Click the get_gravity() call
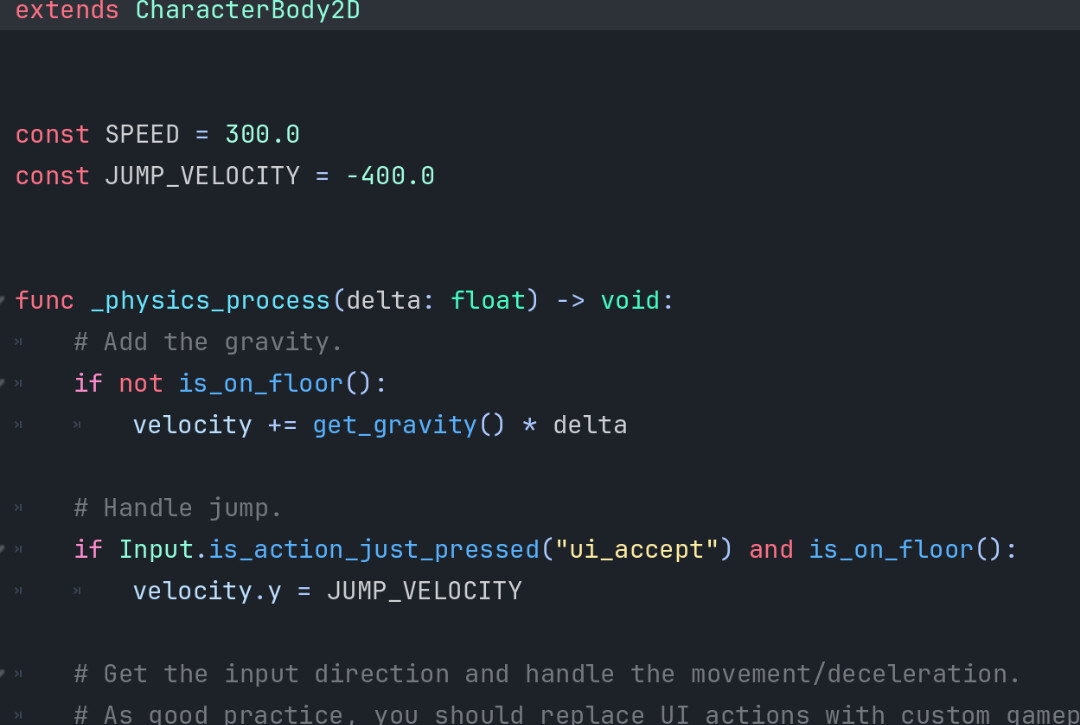The width and height of the screenshot is (1080, 725). [408, 425]
